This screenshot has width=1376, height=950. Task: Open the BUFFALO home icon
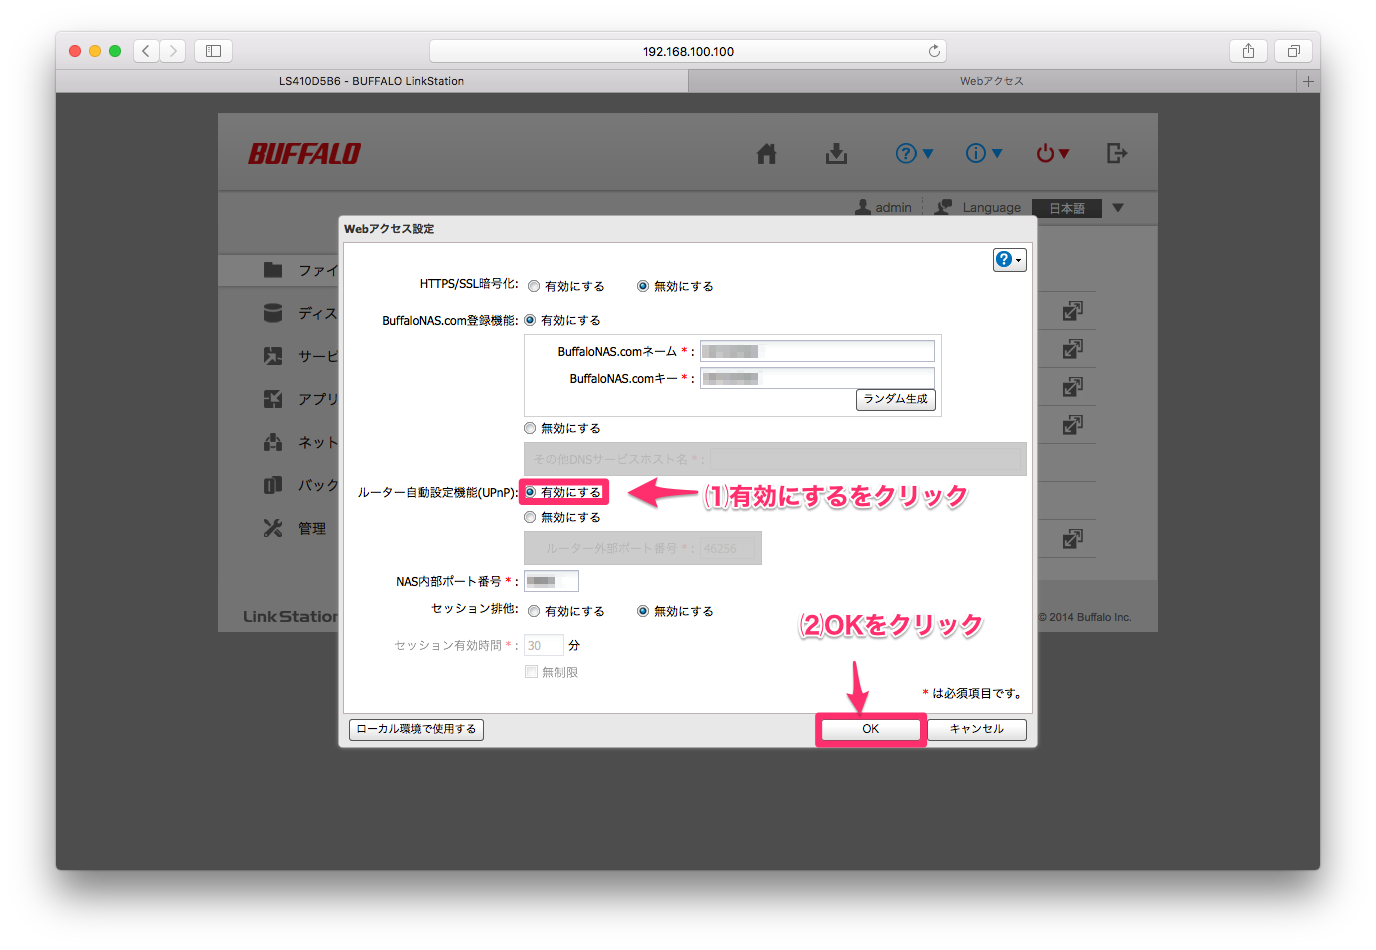tap(767, 153)
